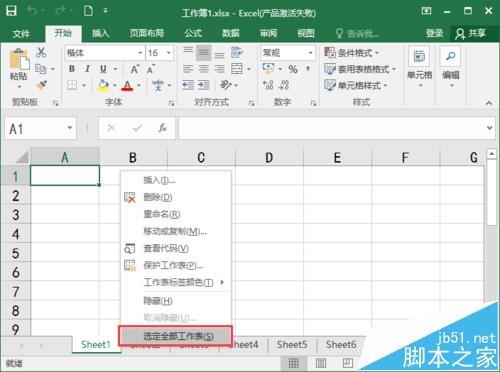Screen dimensions: 500x372
Task: Click Comma Style icon
Action: click(308, 69)
